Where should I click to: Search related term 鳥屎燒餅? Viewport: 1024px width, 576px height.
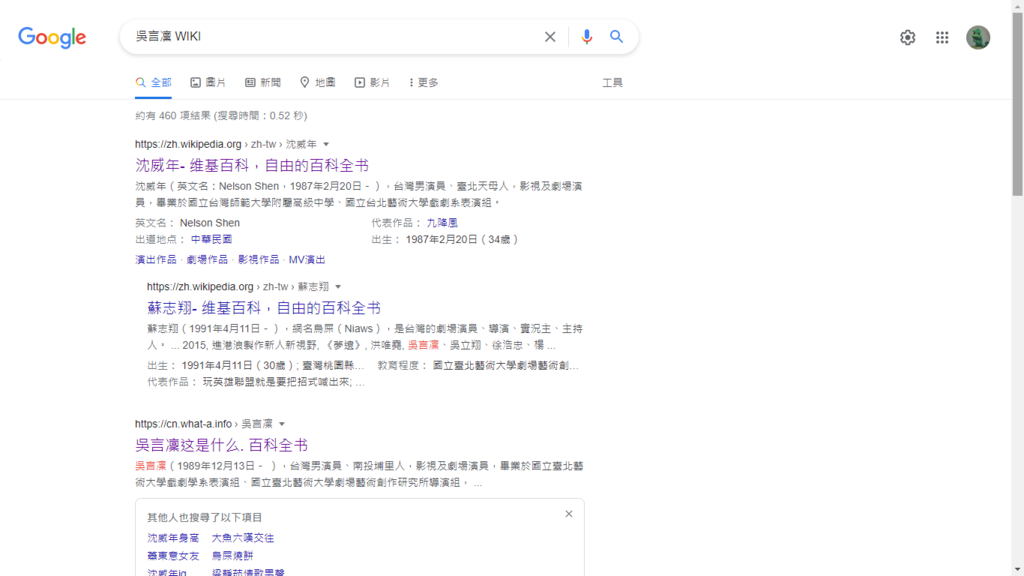point(232,555)
